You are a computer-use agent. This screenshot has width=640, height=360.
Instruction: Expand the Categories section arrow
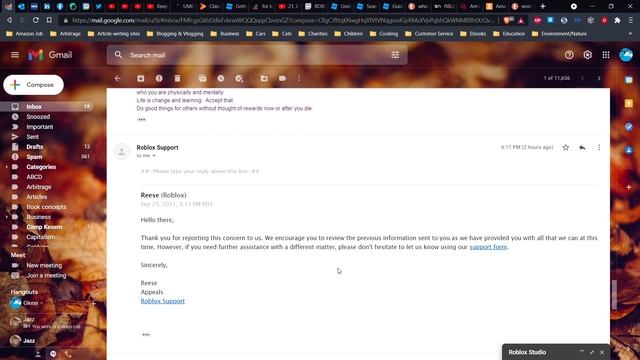[7, 167]
